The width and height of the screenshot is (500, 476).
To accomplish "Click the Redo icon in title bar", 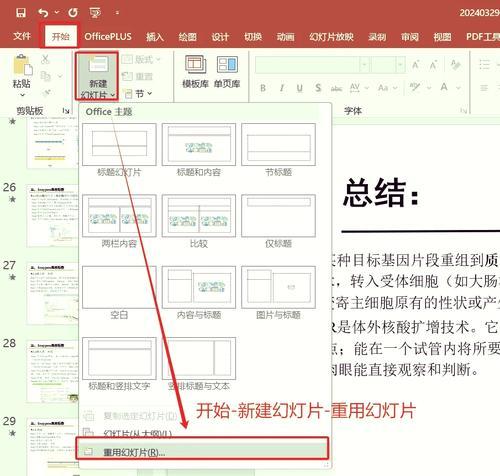I will click(73, 13).
